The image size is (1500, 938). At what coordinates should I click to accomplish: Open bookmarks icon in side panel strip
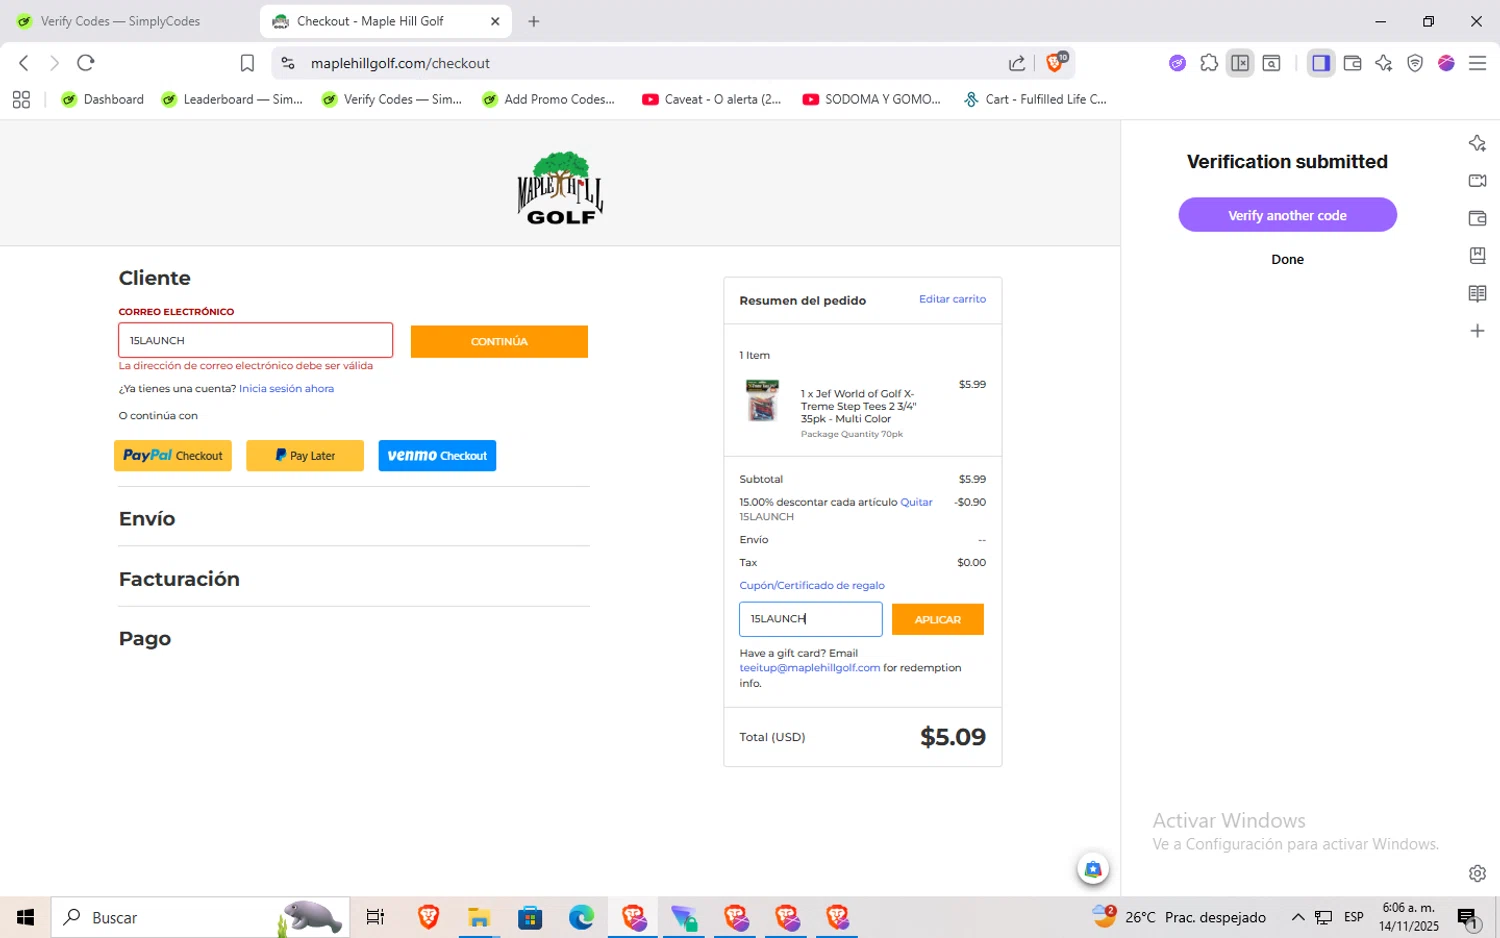click(x=1477, y=255)
